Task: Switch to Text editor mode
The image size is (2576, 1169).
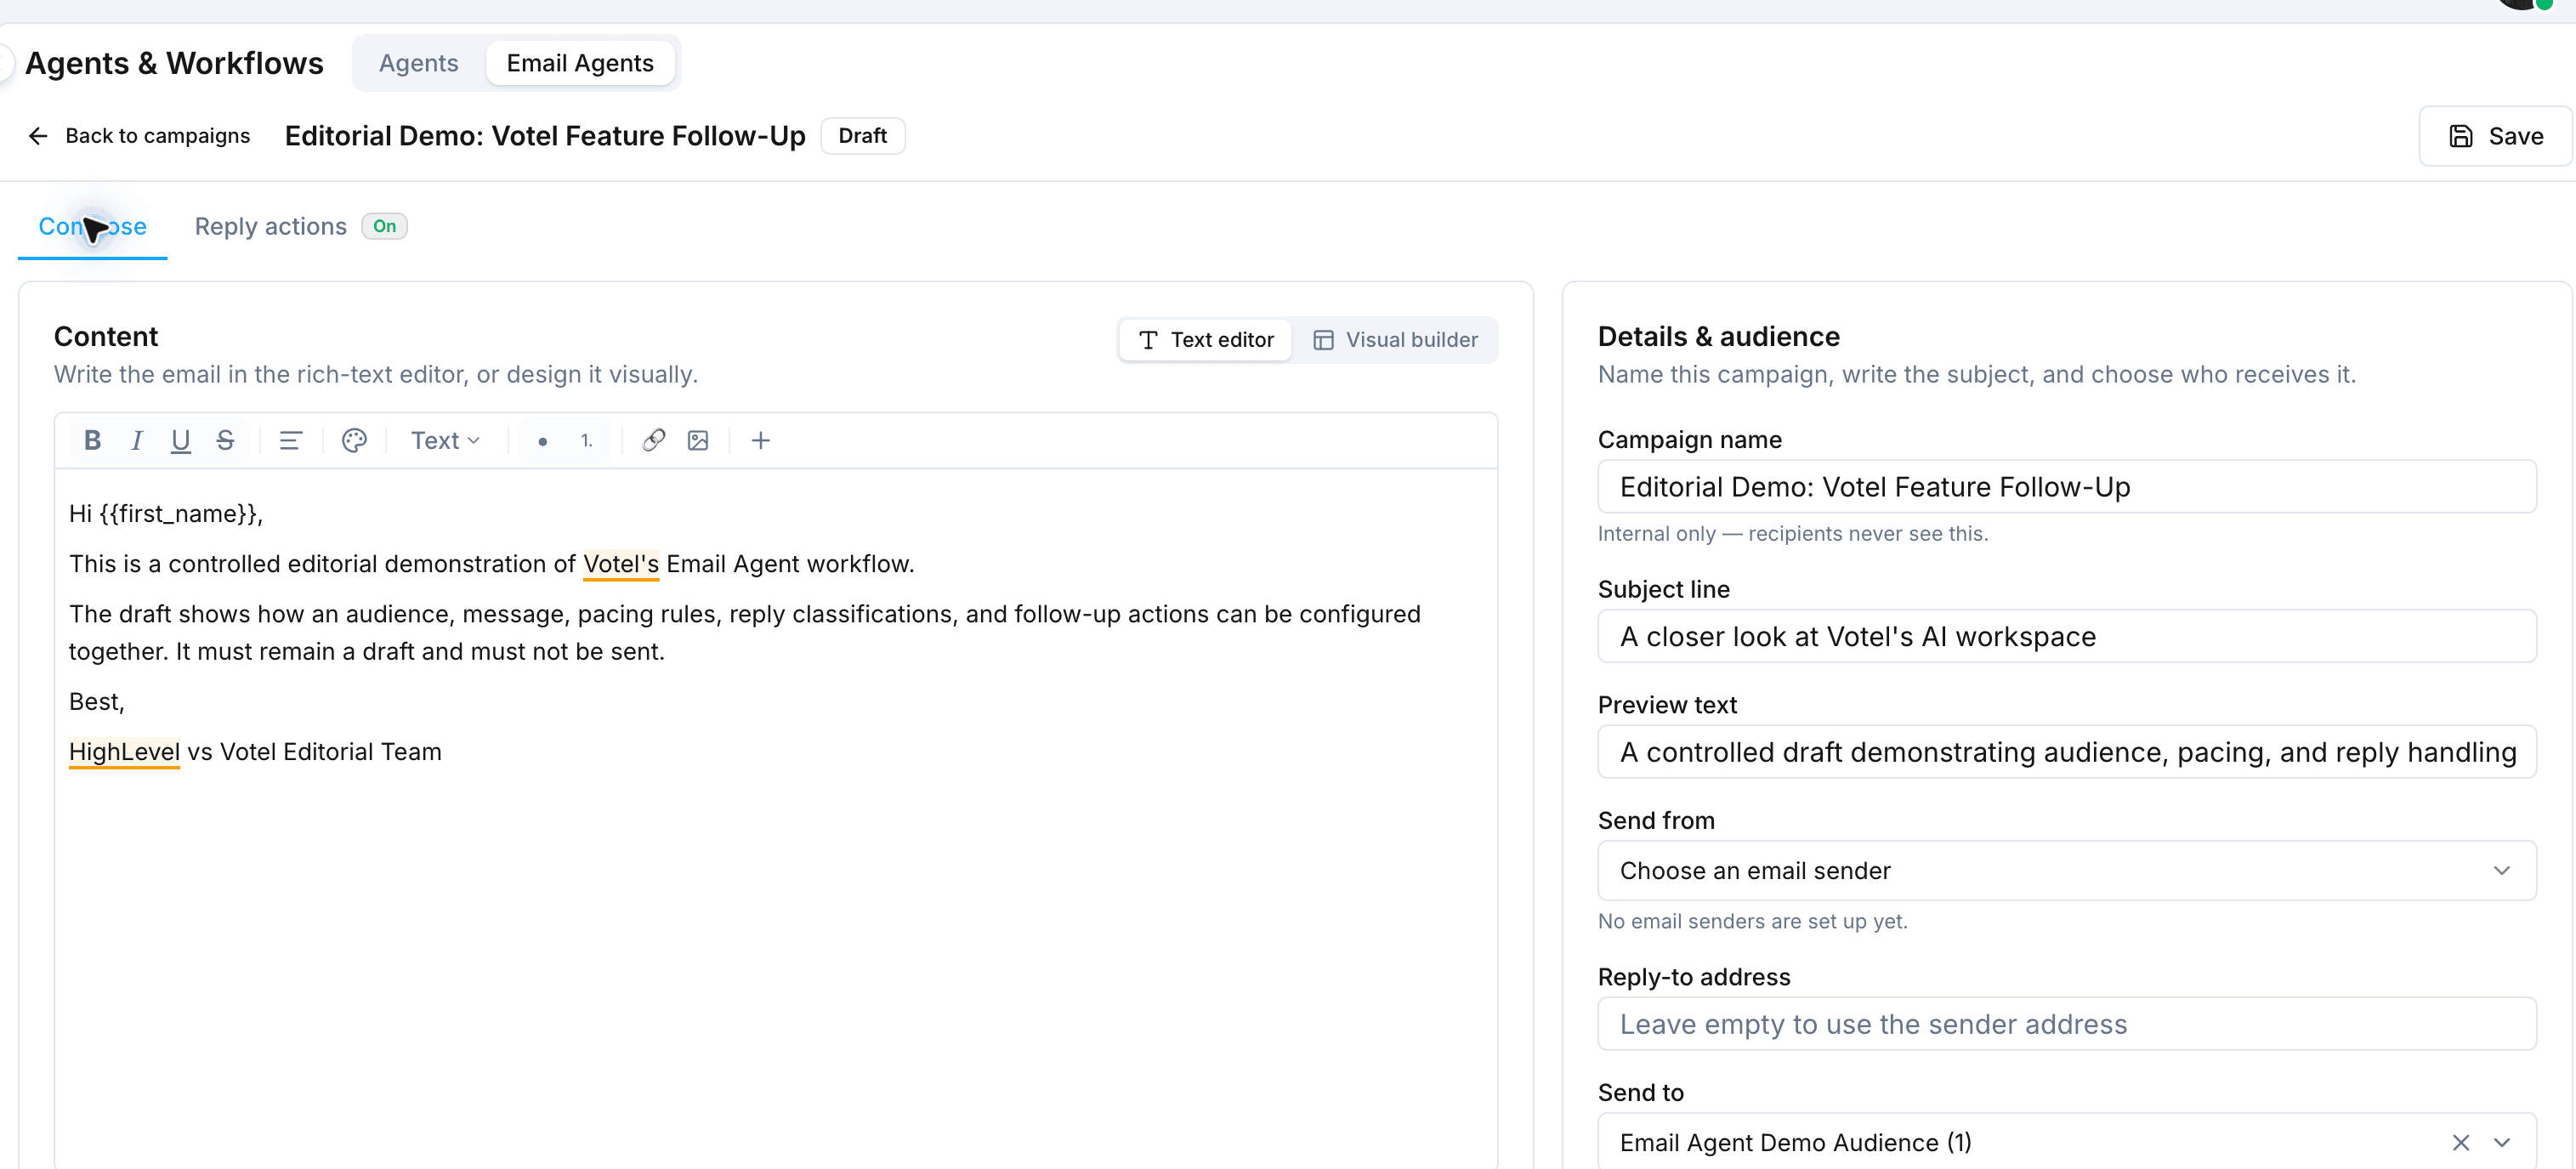Action: [x=1206, y=340]
